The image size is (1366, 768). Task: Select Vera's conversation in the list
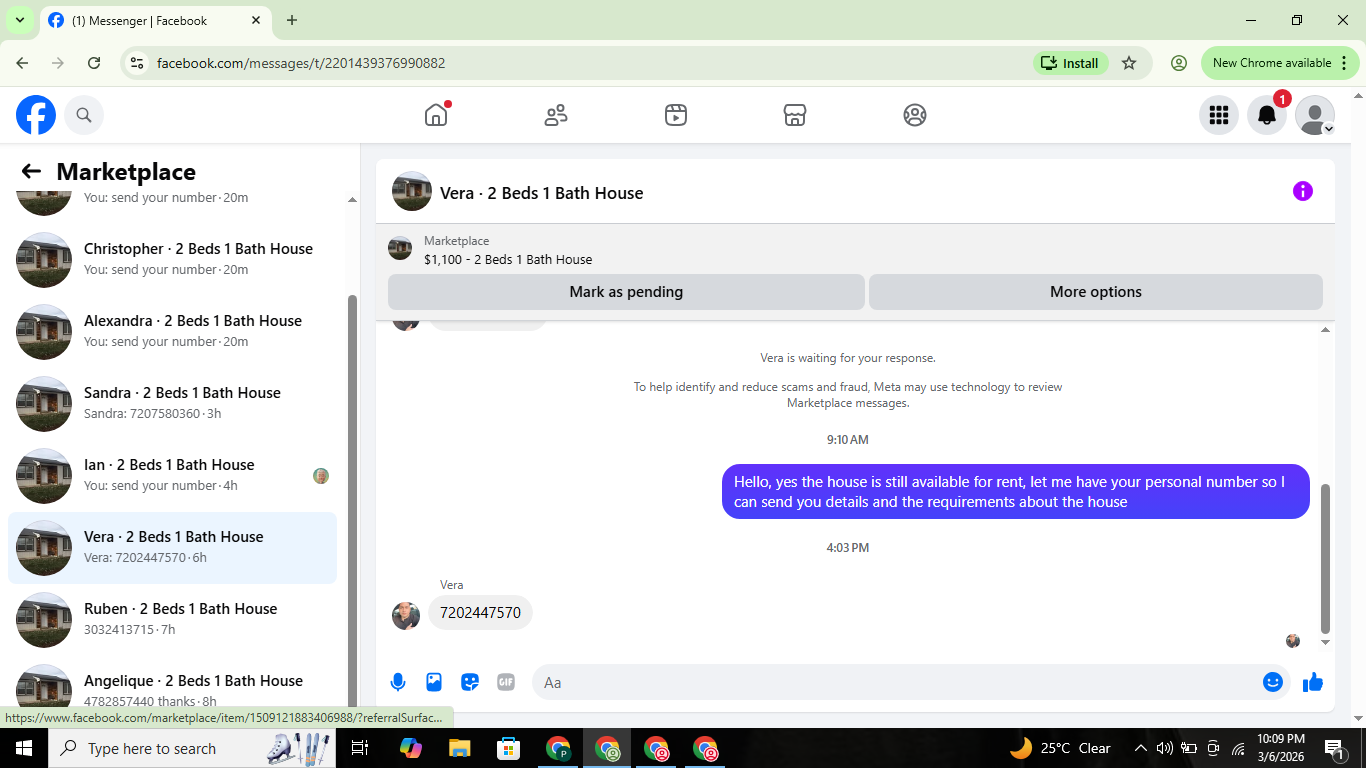coord(172,548)
